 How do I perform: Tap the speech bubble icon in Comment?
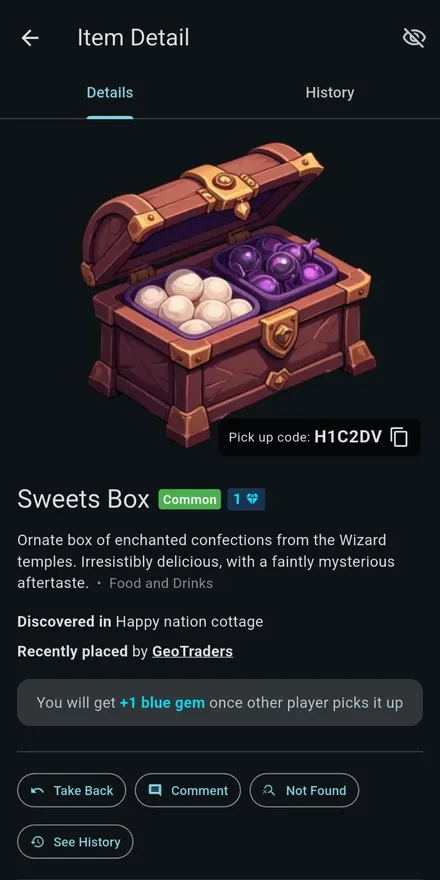[155, 790]
